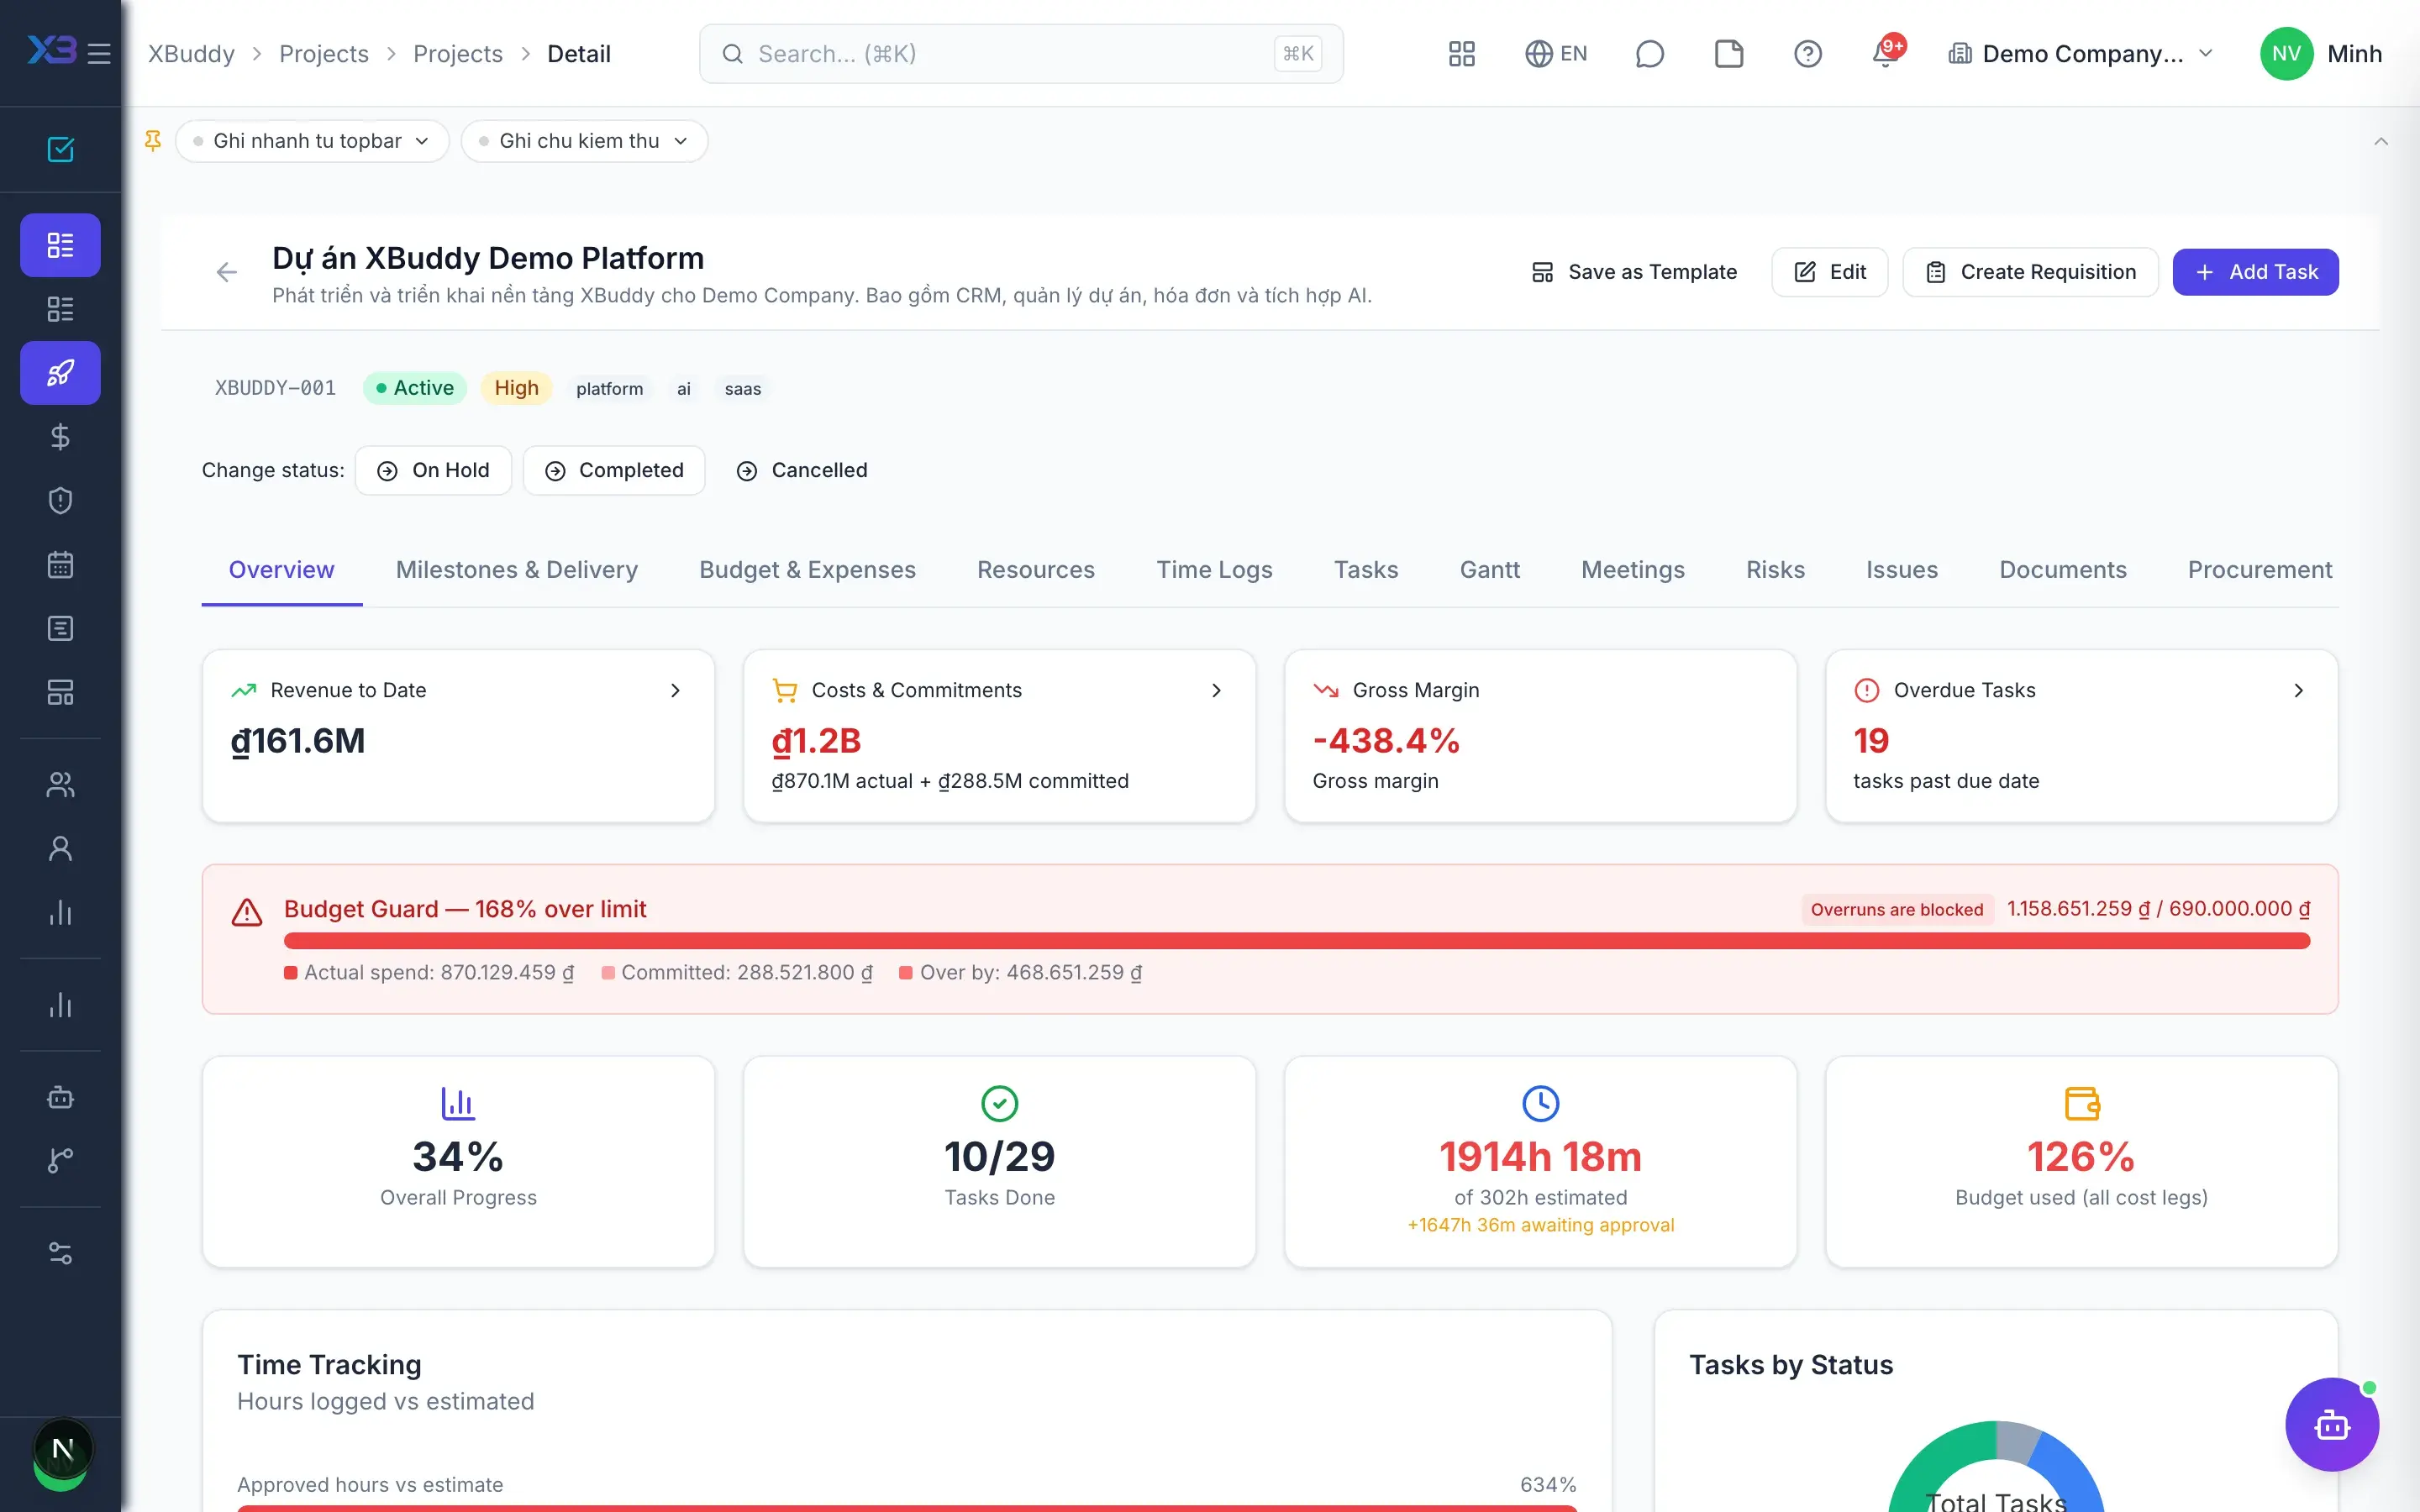
Task: Open the robot sidebar icon
Action: (x=60, y=1097)
